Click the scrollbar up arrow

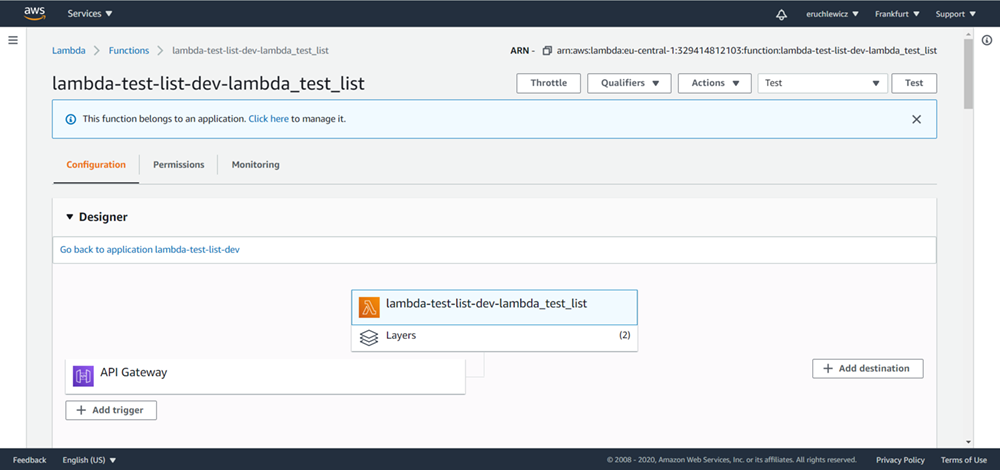tap(969, 32)
